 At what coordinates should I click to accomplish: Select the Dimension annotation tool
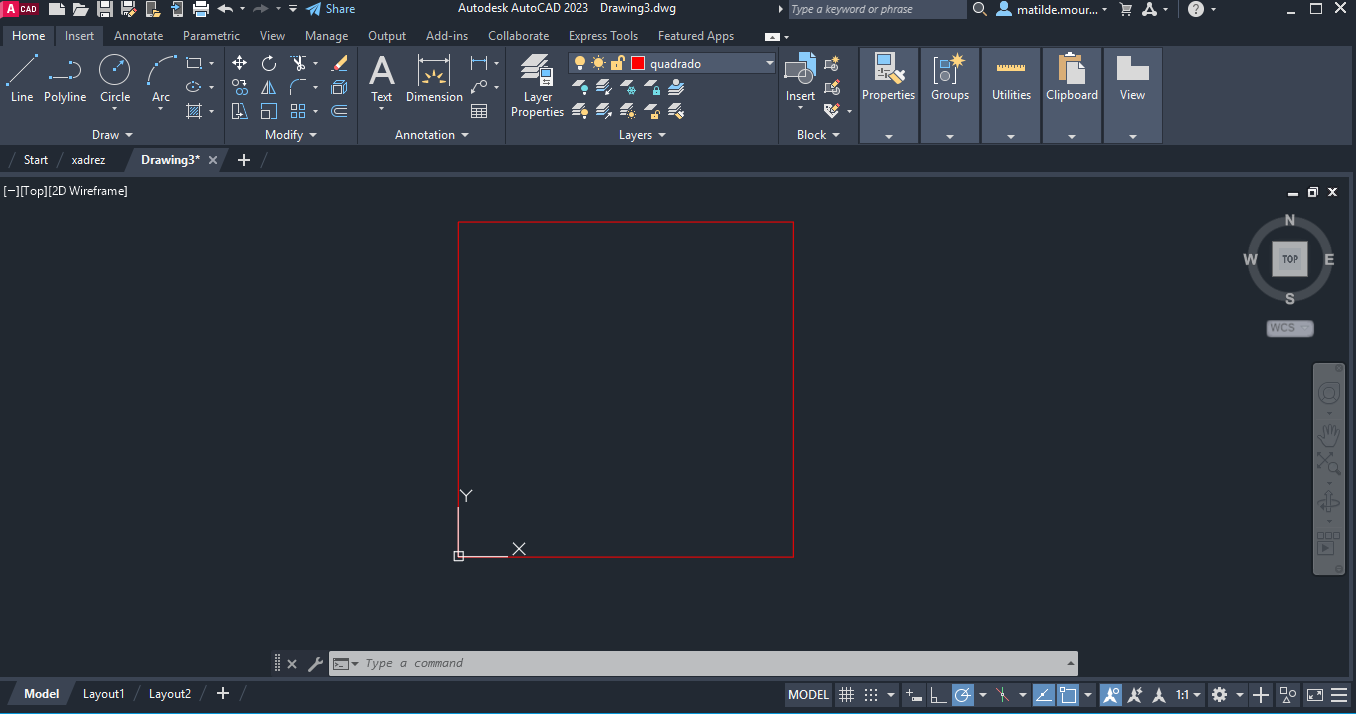point(434,79)
